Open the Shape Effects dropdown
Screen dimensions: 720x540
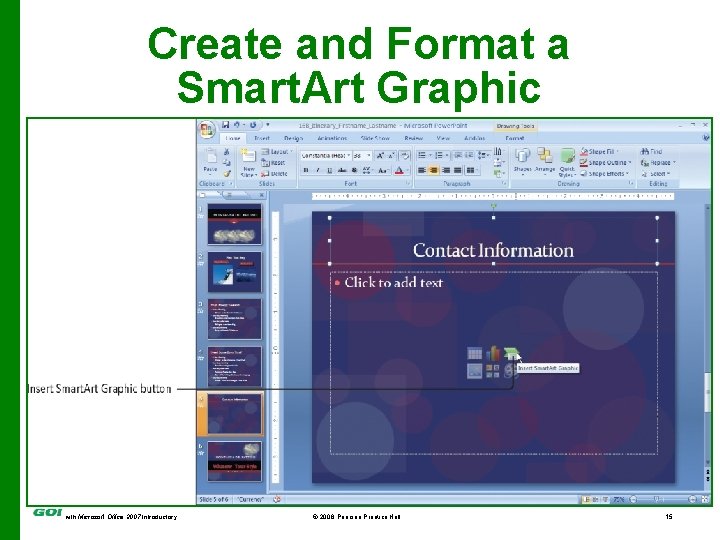click(604, 174)
